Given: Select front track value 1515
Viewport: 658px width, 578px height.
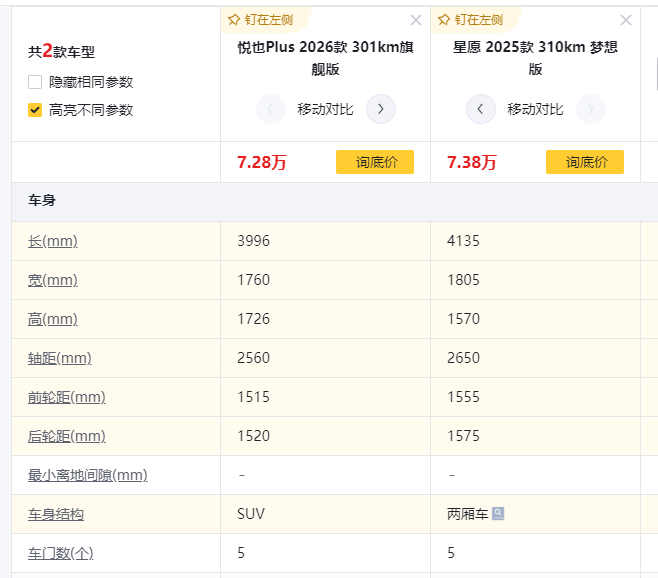Looking at the screenshot, I should coord(253,397).
